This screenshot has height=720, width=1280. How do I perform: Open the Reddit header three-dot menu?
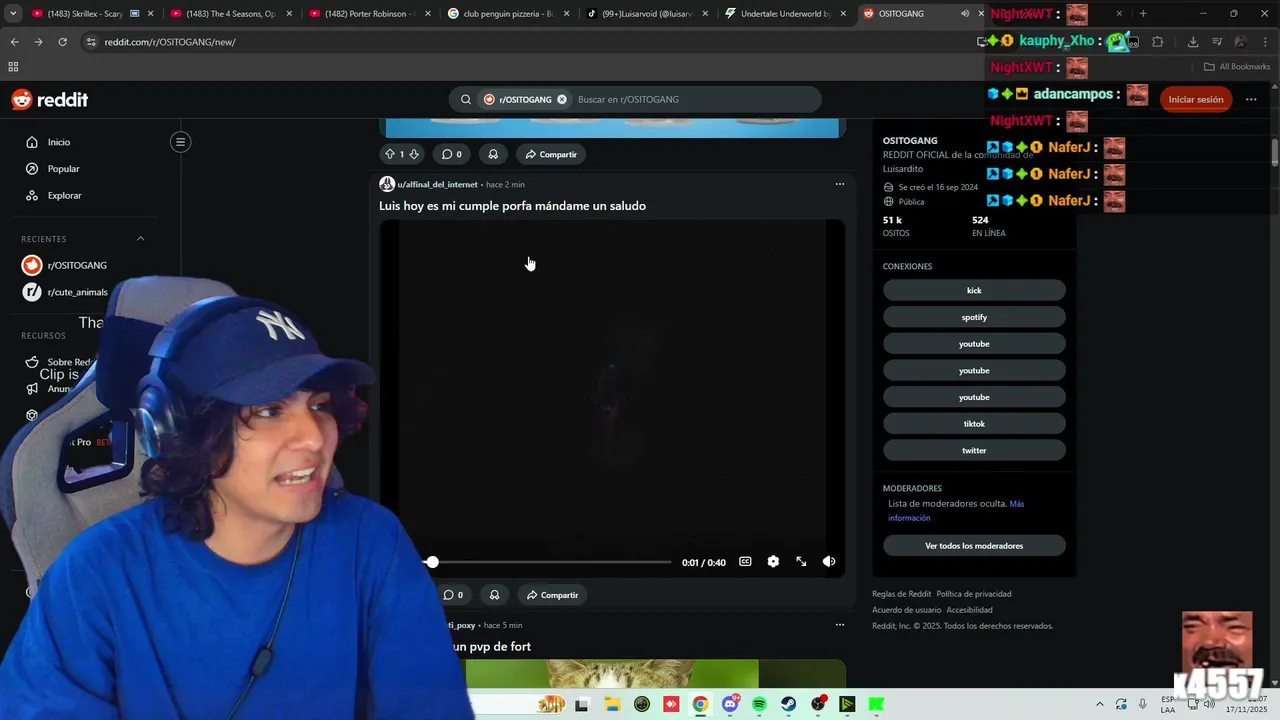(1251, 99)
